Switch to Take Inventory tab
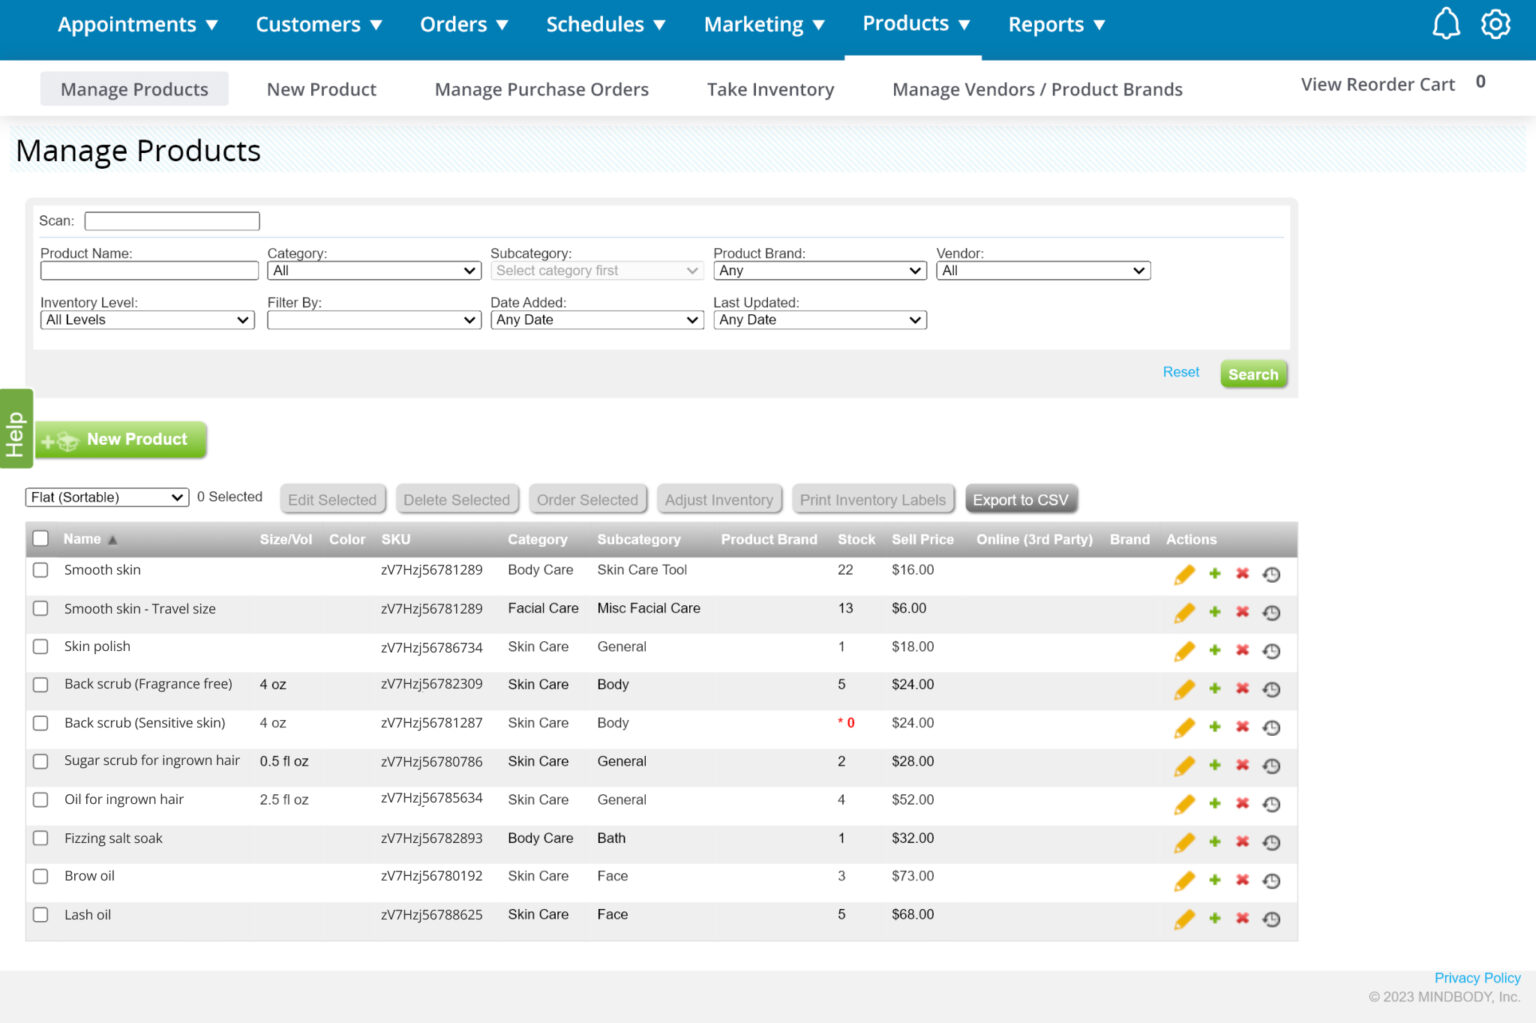 tap(770, 89)
